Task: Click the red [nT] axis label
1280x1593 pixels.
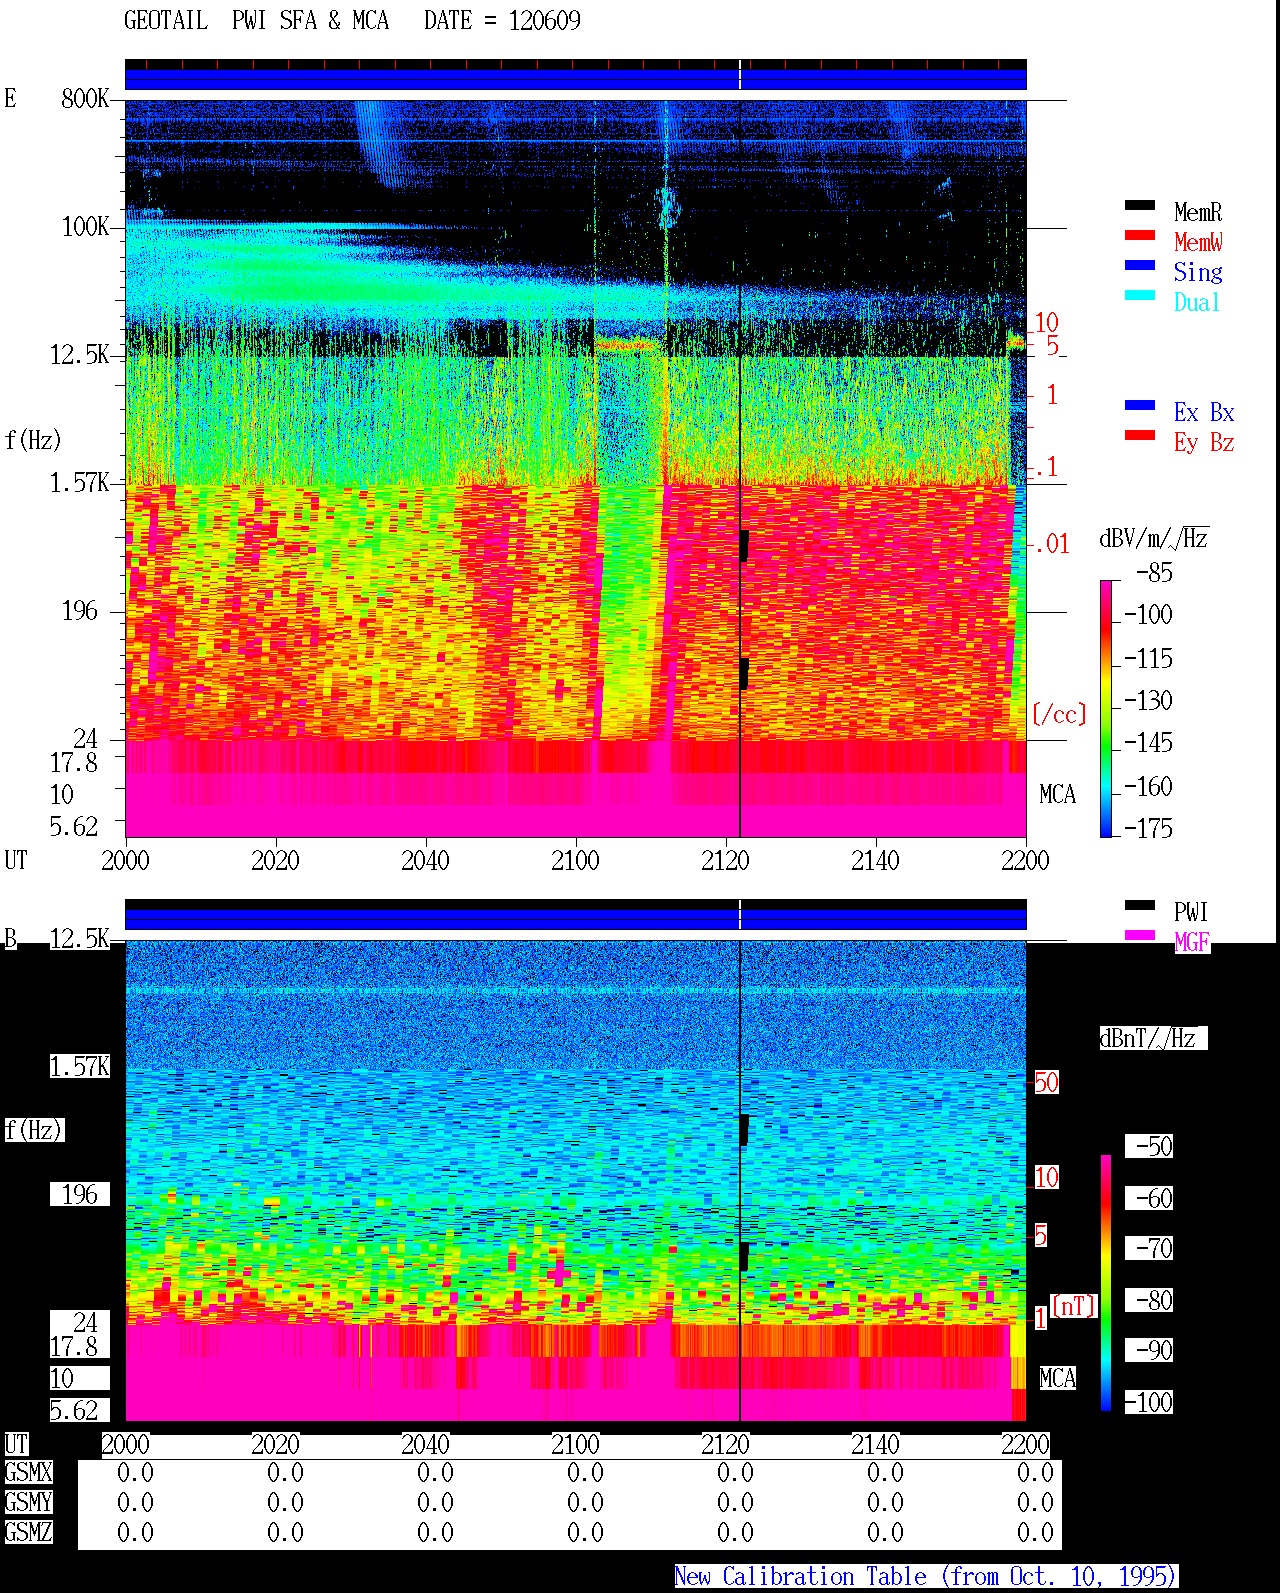Action: coord(1074,1306)
